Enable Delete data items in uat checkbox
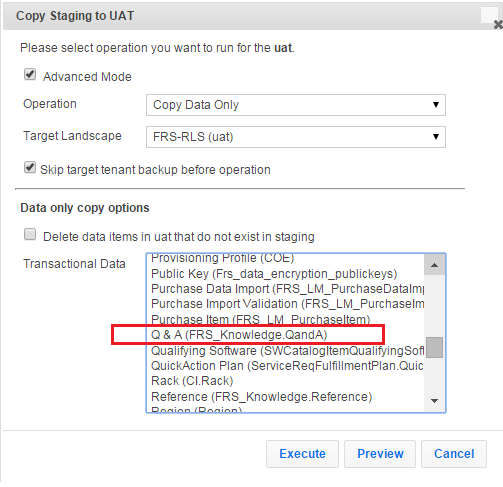 point(30,234)
